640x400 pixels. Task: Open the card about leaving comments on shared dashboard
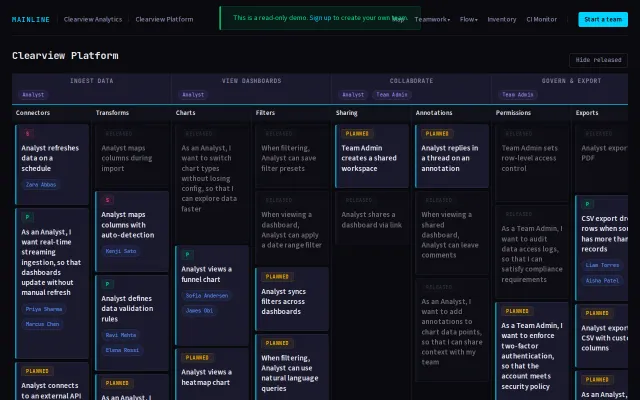coord(452,233)
